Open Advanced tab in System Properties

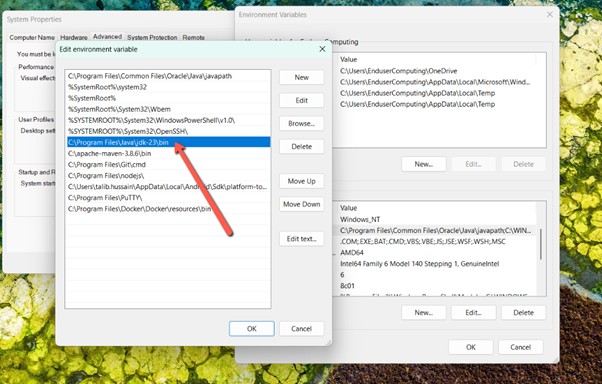[107, 37]
